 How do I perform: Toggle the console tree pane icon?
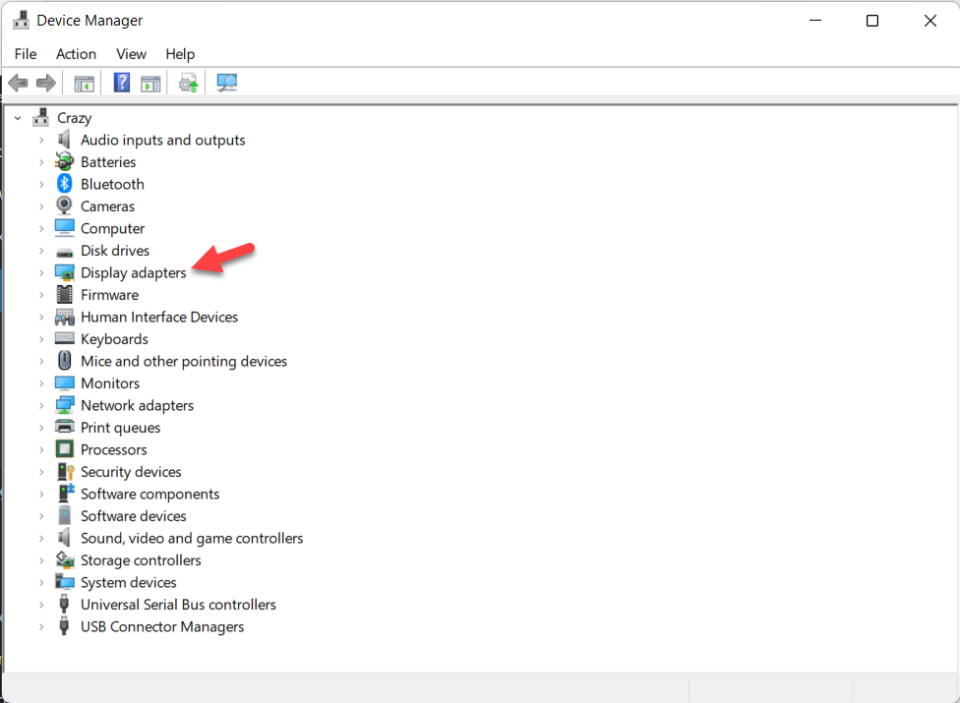84,82
